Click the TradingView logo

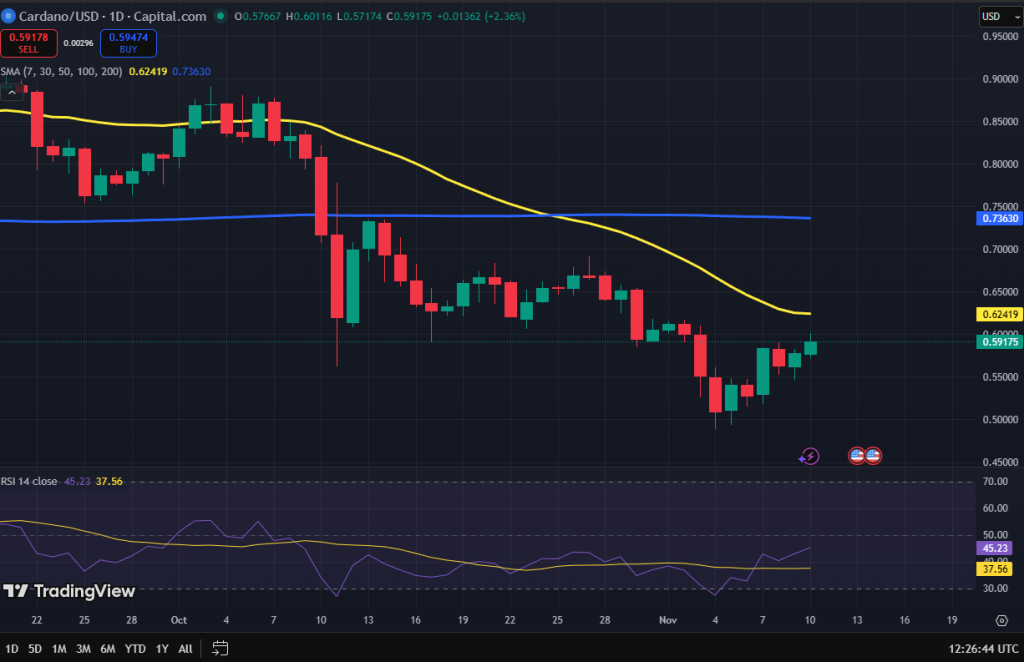pos(69,591)
